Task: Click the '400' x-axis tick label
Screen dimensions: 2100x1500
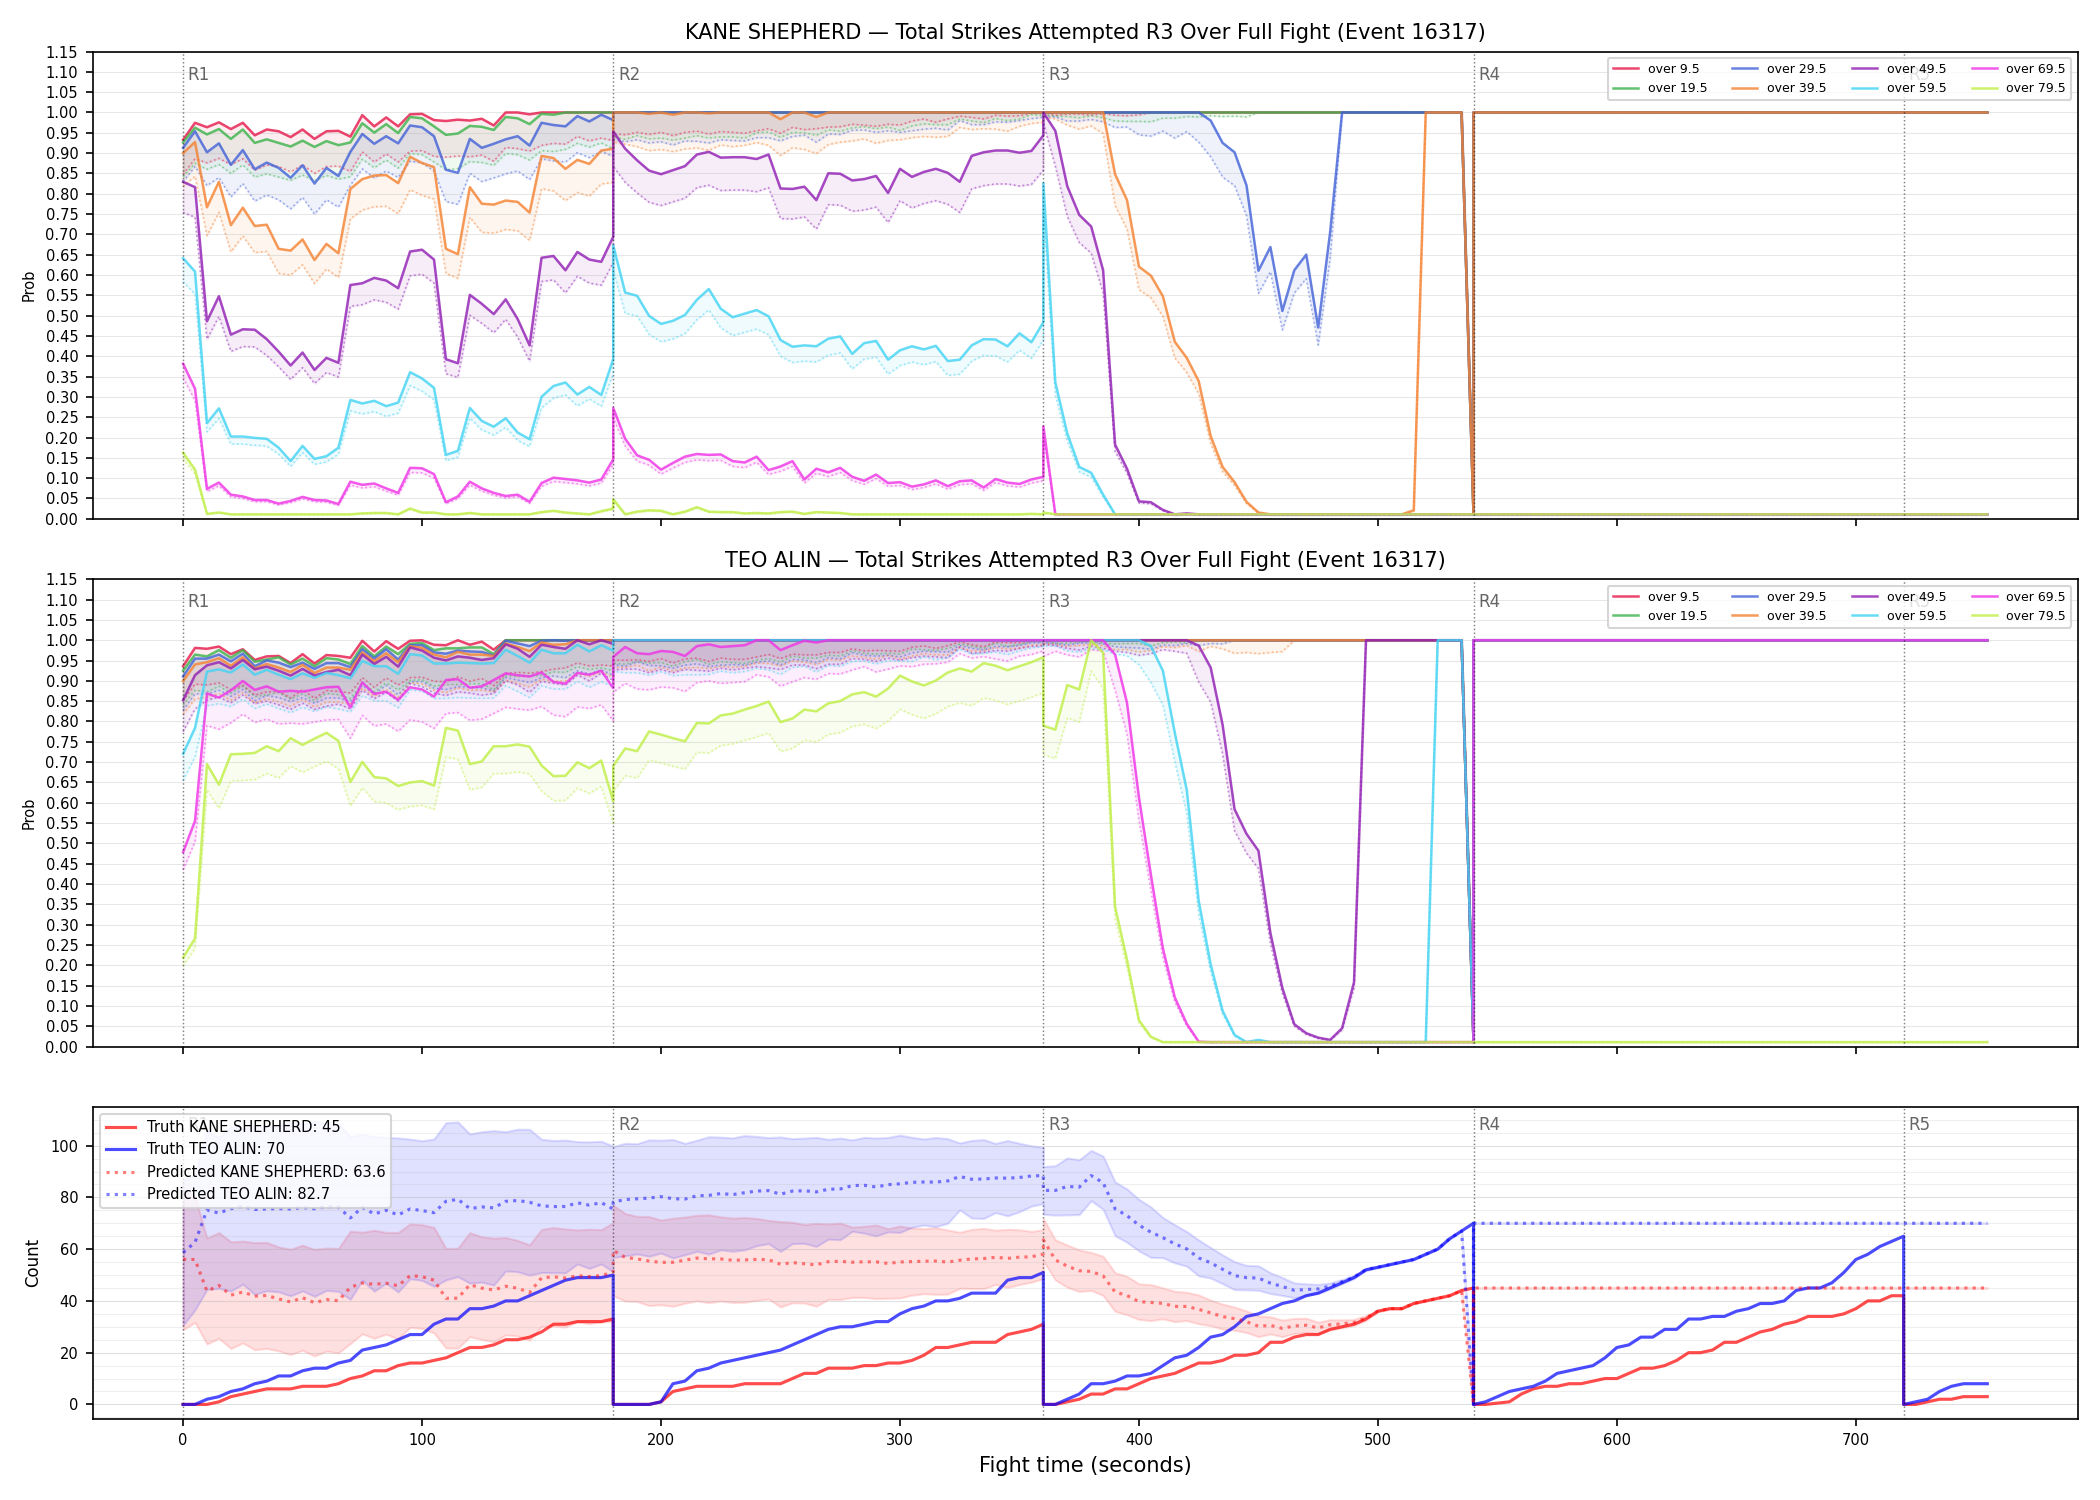Action: coord(1139,1440)
